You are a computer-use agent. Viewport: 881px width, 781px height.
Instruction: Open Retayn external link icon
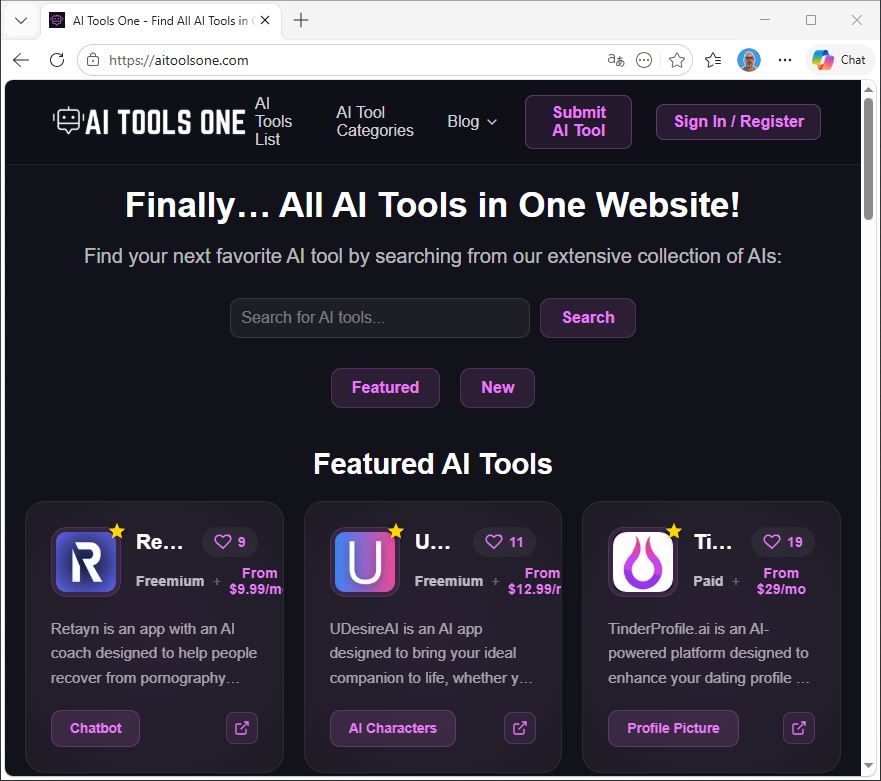[242, 728]
